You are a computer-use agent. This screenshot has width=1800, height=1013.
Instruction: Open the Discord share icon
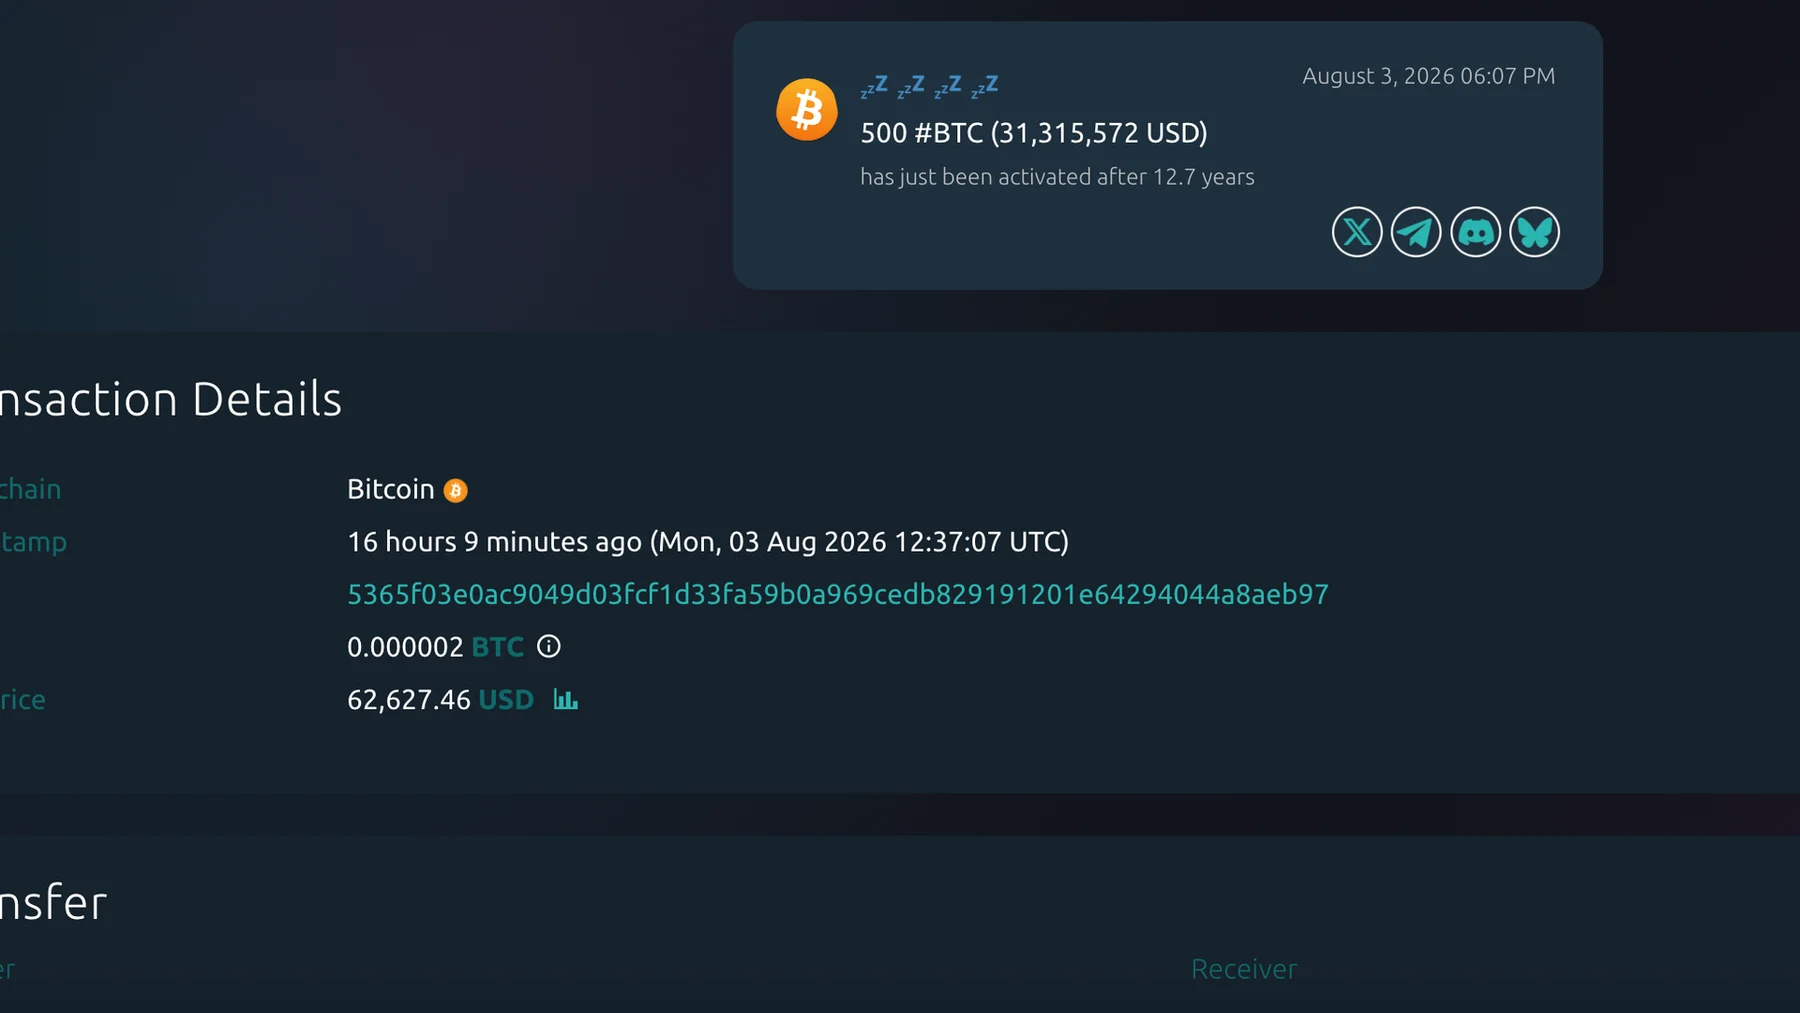[x=1476, y=232]
